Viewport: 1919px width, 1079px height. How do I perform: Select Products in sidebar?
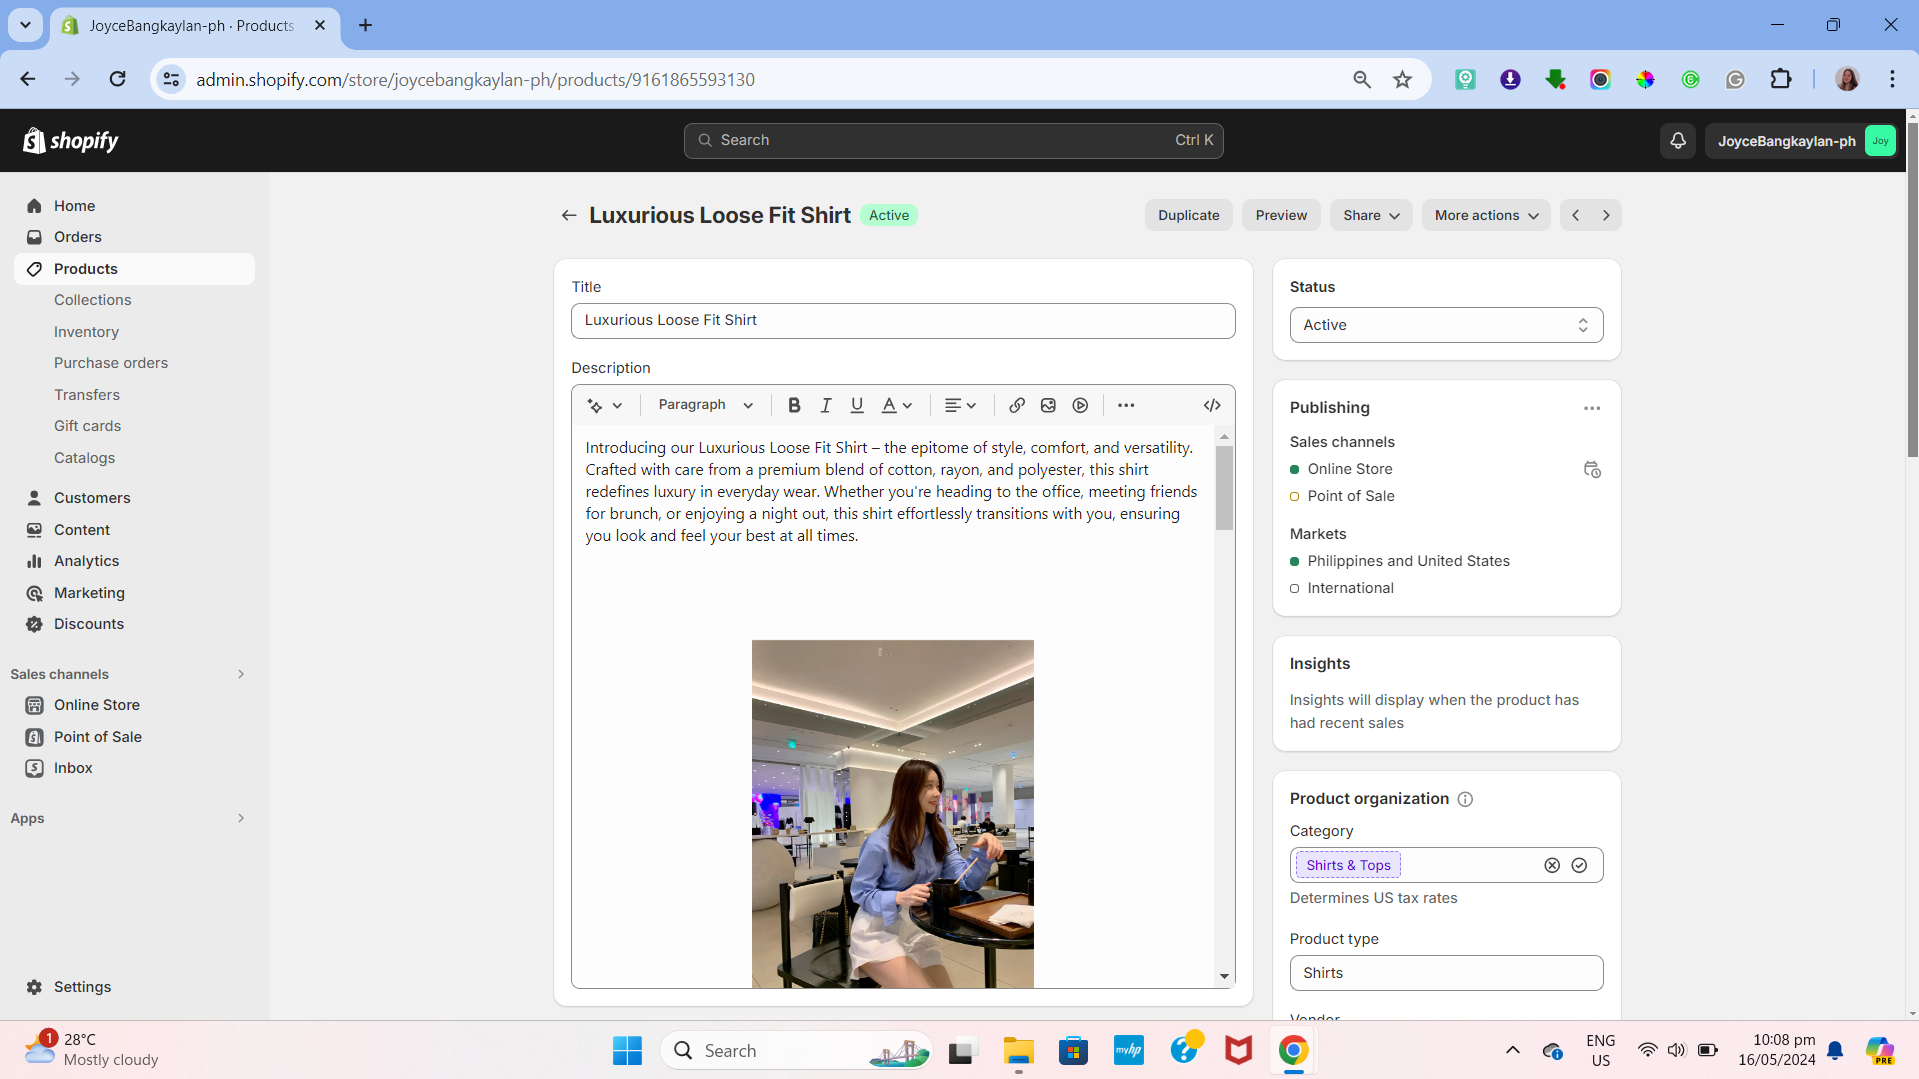coord(135,269)
